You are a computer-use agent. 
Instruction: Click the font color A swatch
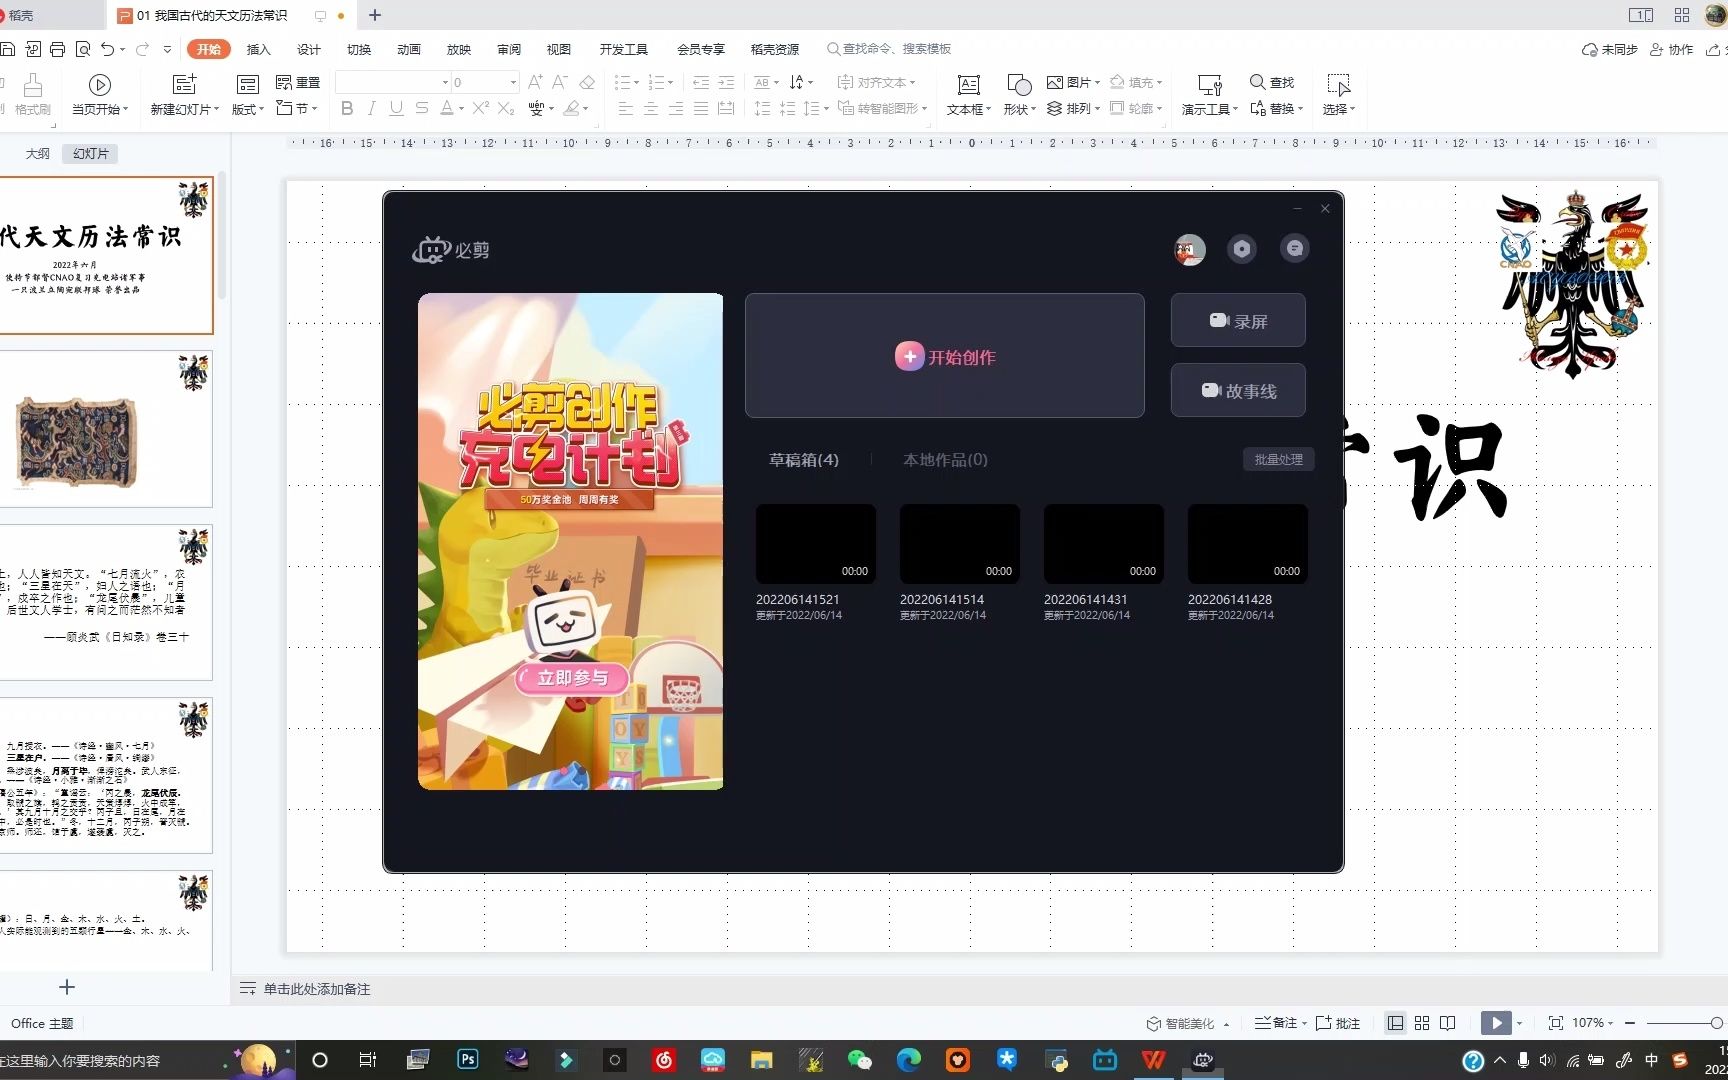[x=447, y=108]
